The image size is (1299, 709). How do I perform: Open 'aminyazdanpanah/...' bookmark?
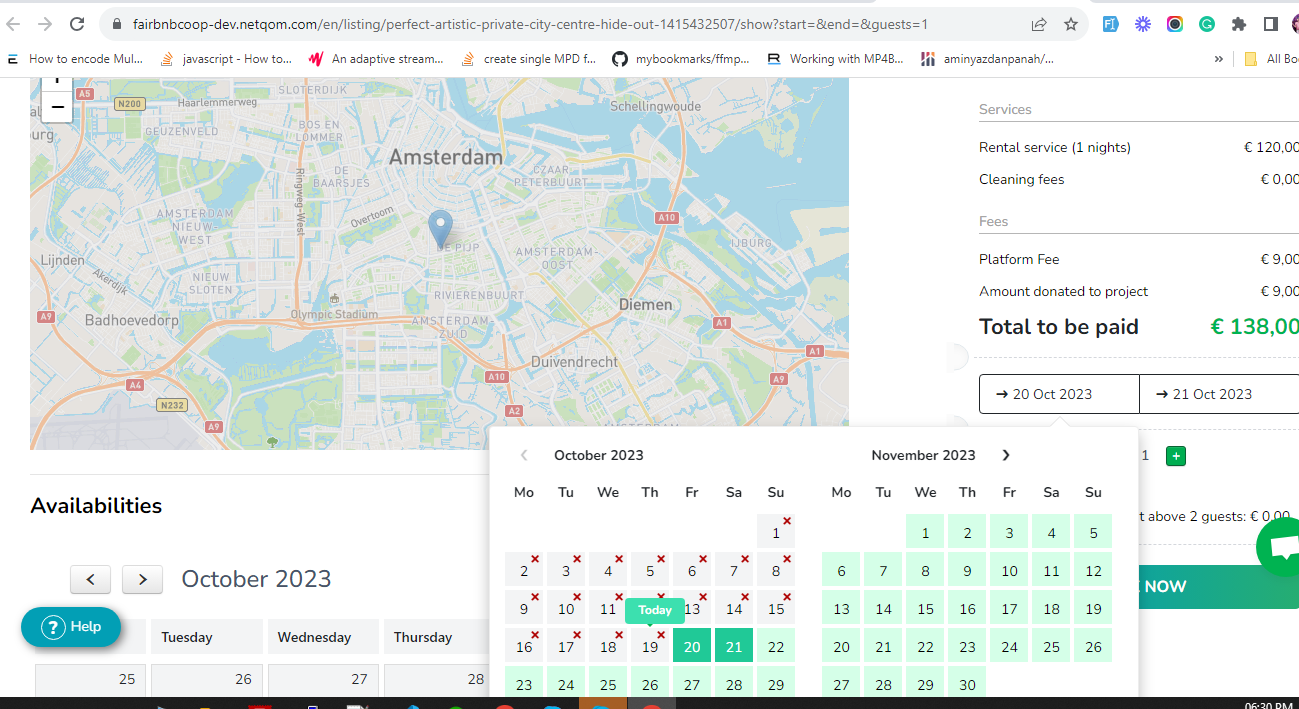point(987,59)
